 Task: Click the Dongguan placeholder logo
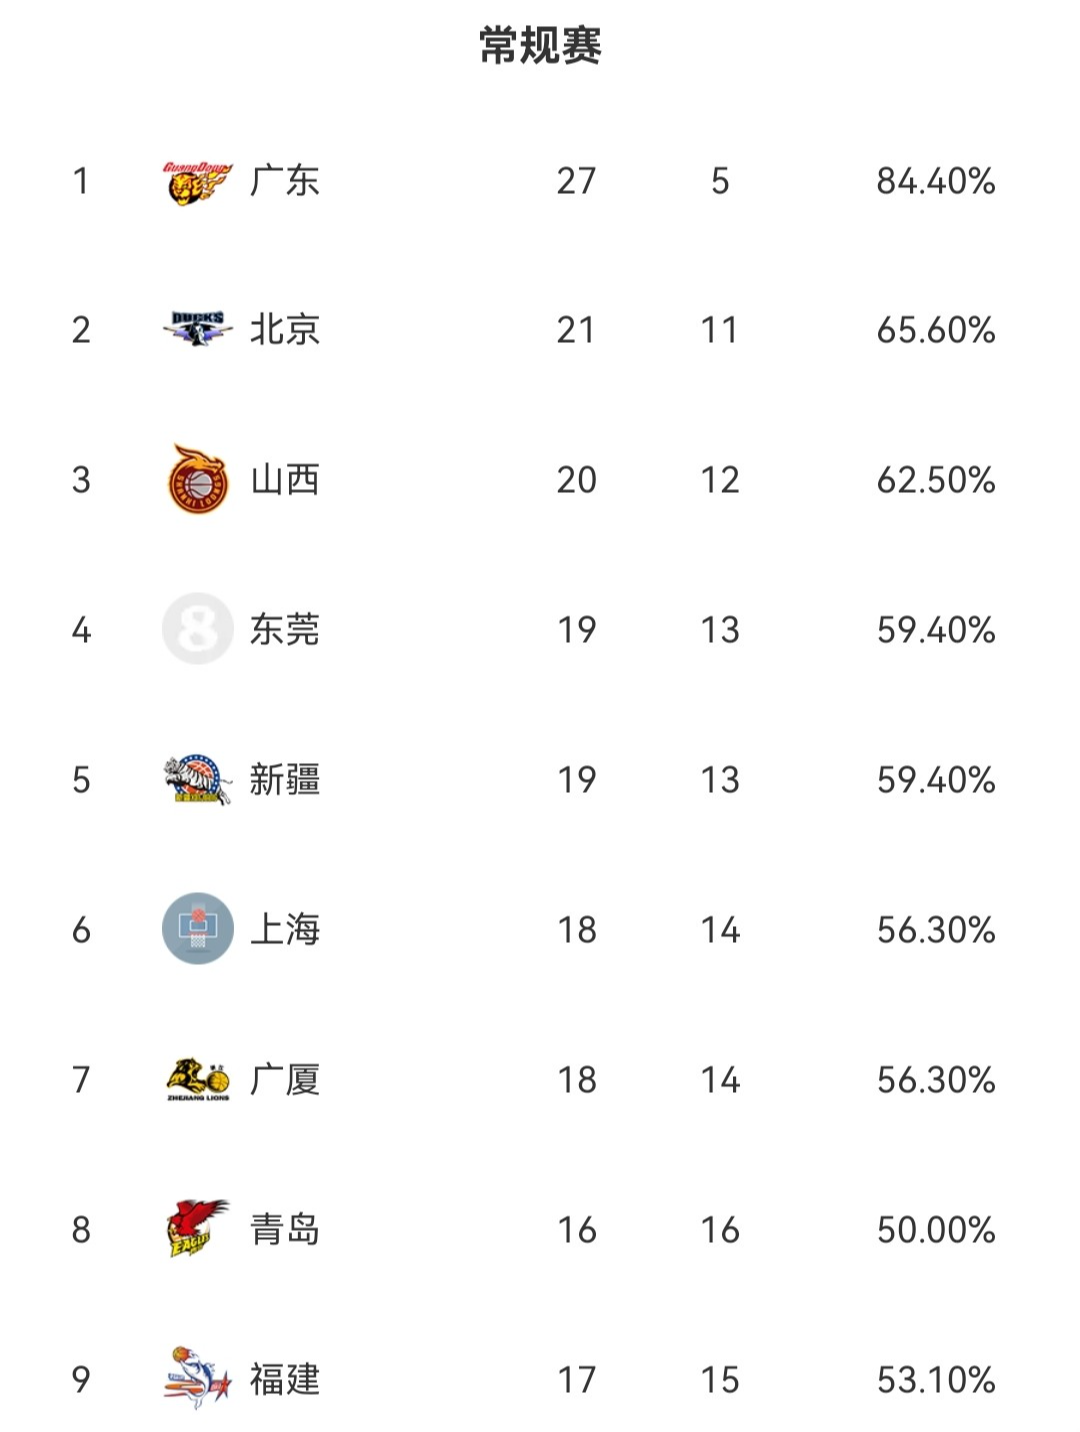(197, 629)
